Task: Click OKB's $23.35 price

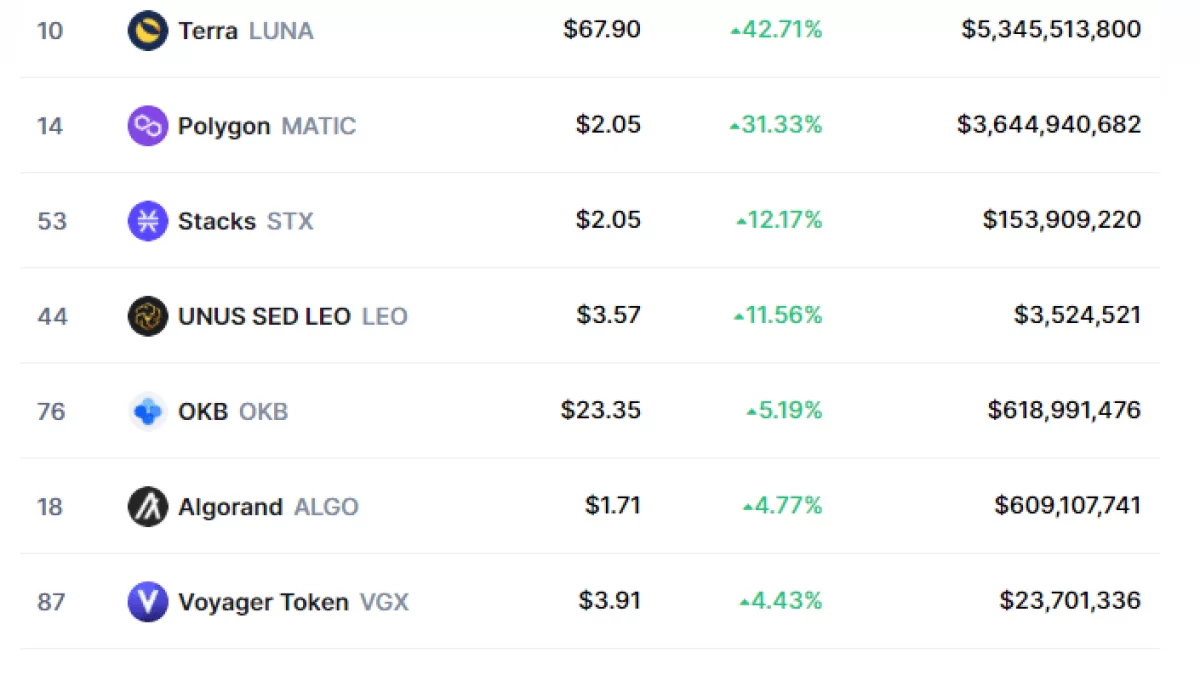Action: click(601, 410)
